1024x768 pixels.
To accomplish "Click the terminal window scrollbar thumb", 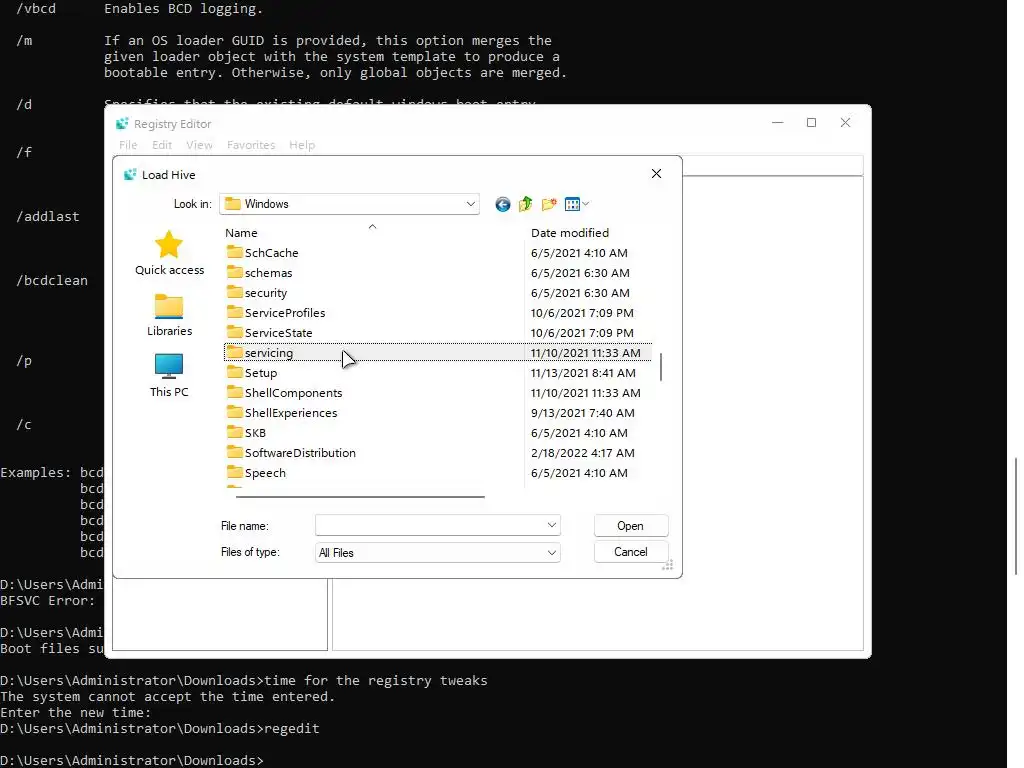I will click(1016, 516).
